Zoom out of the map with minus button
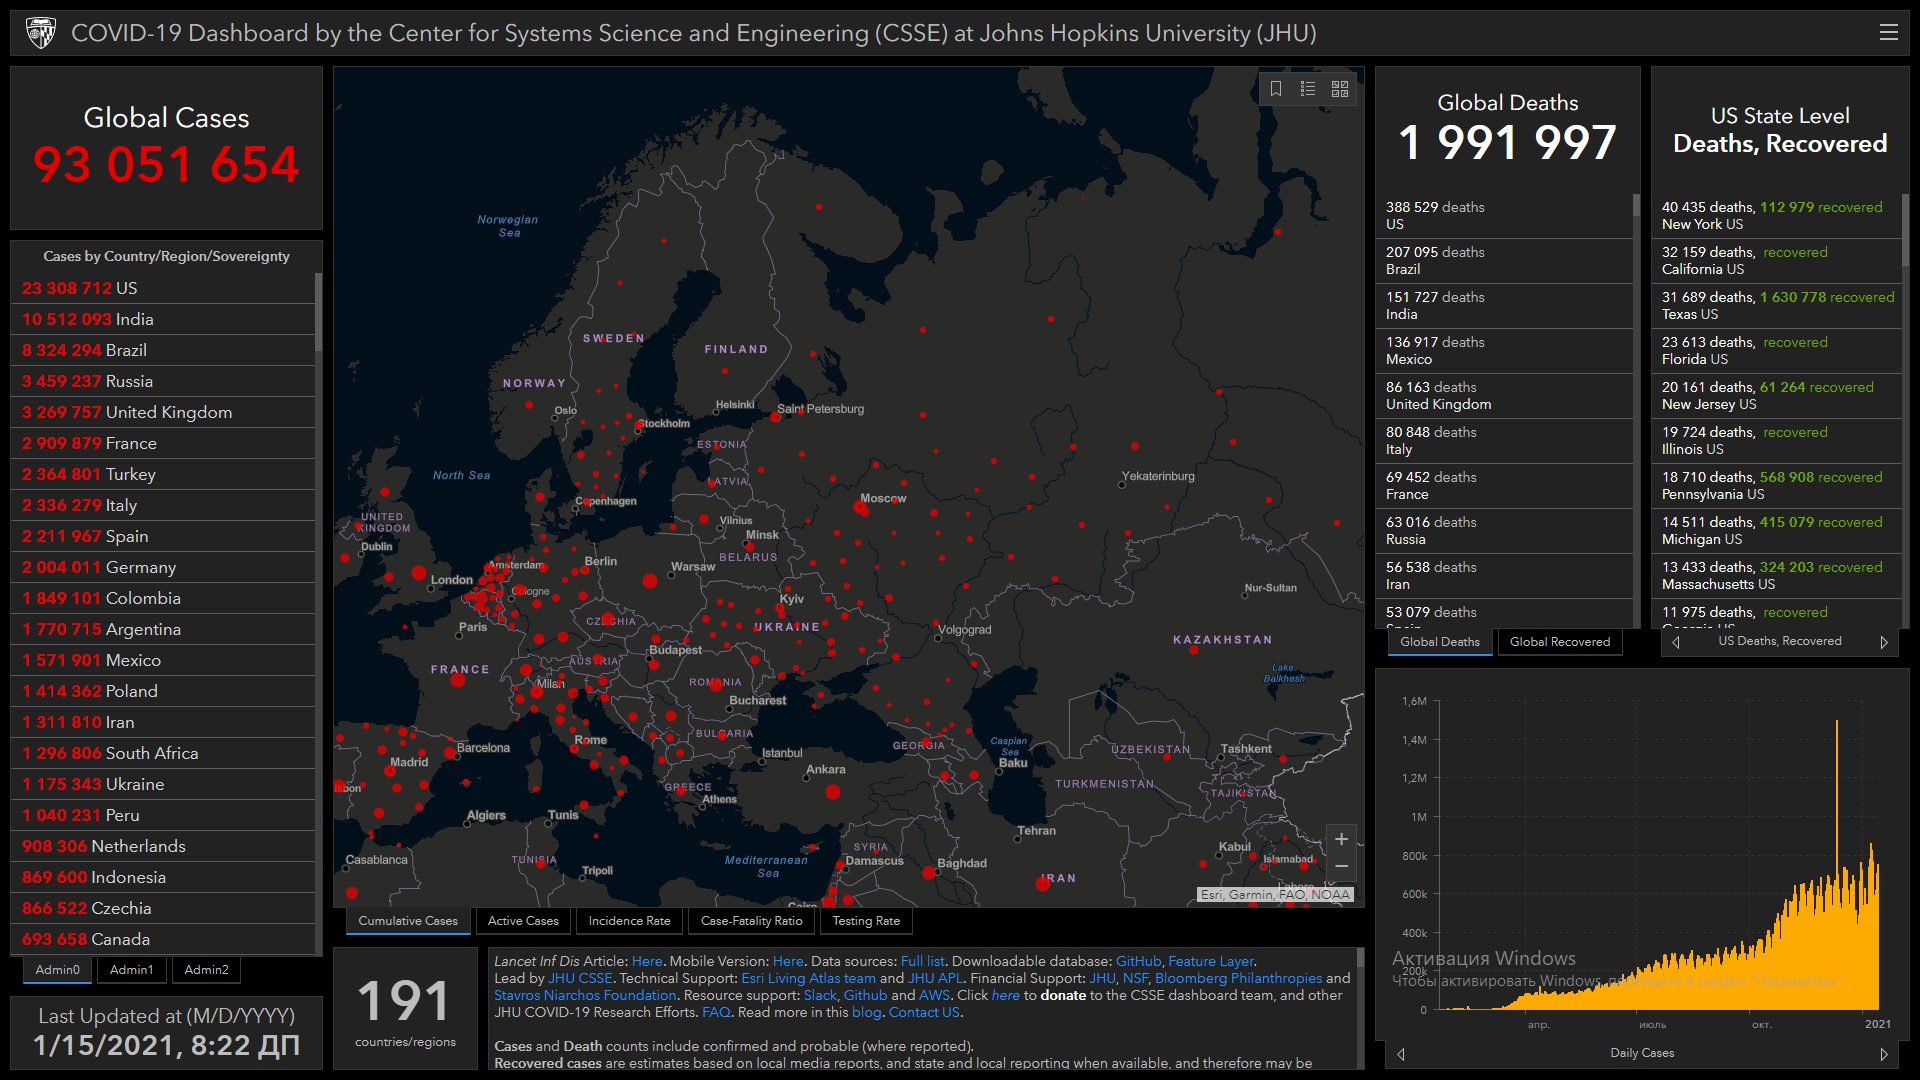The image size is (1920, 1080). tap(1341, 866)
